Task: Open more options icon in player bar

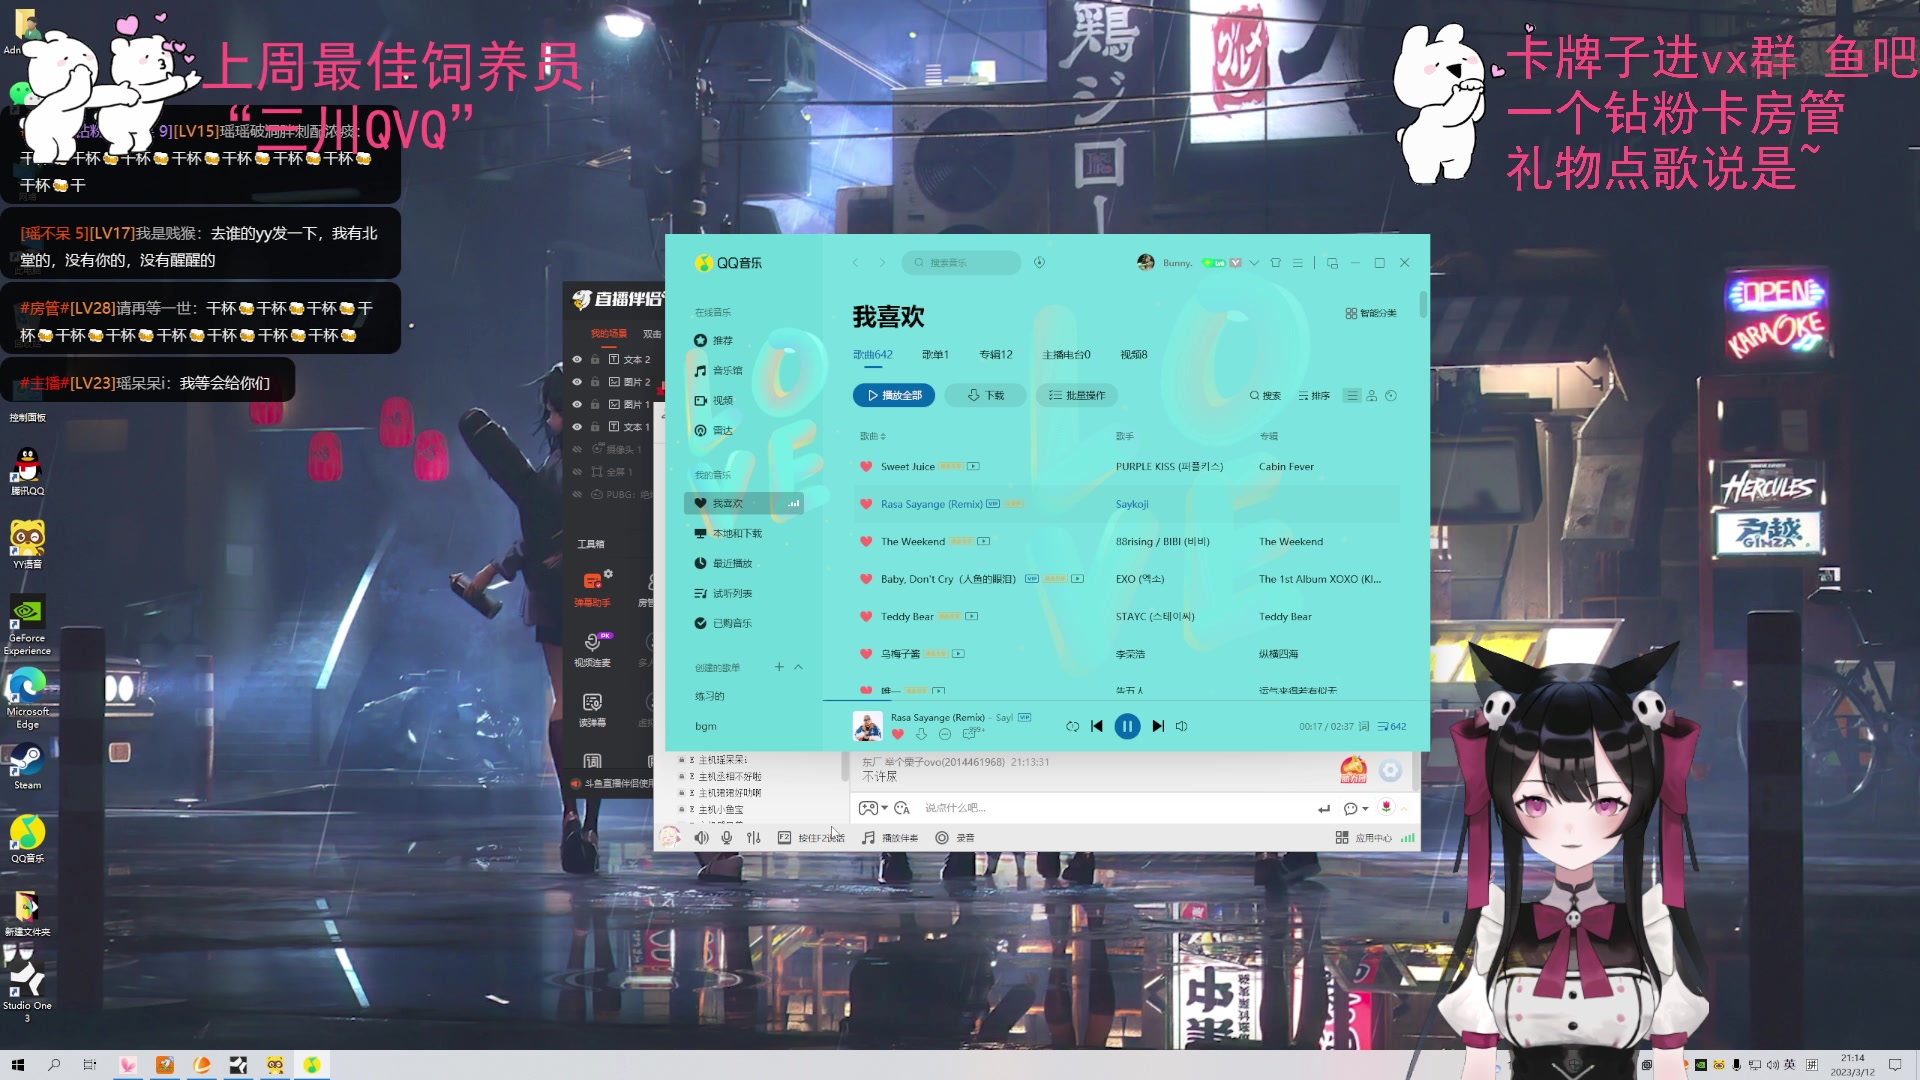Action: [945, 734]
